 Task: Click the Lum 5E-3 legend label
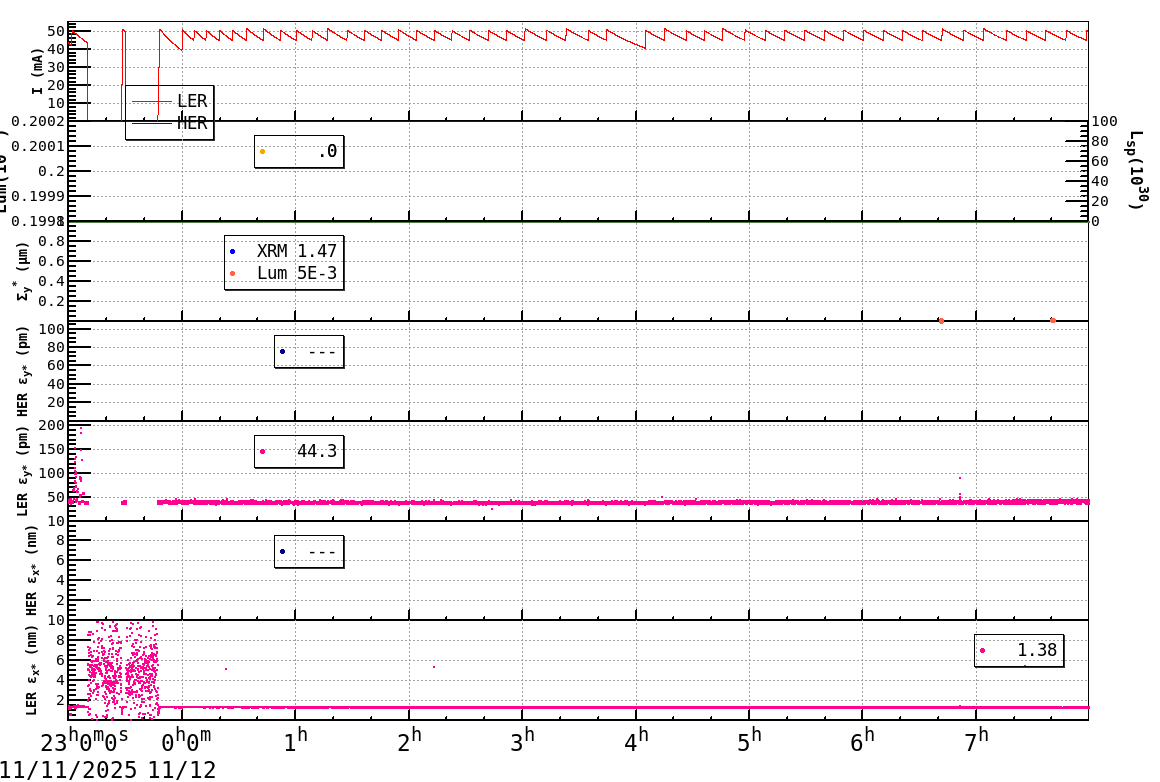click(x=297, y=273)
